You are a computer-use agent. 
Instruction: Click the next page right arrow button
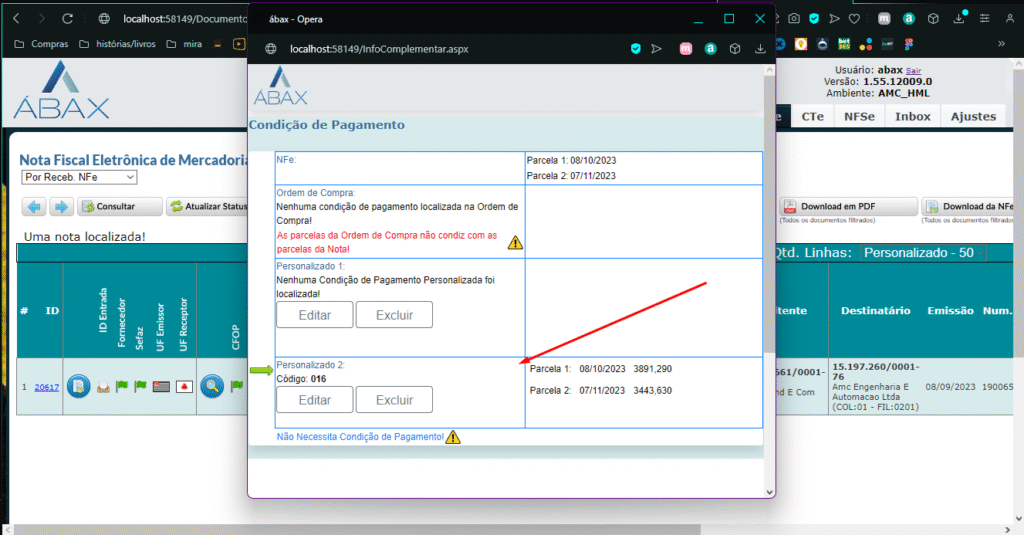pos(61,207)
